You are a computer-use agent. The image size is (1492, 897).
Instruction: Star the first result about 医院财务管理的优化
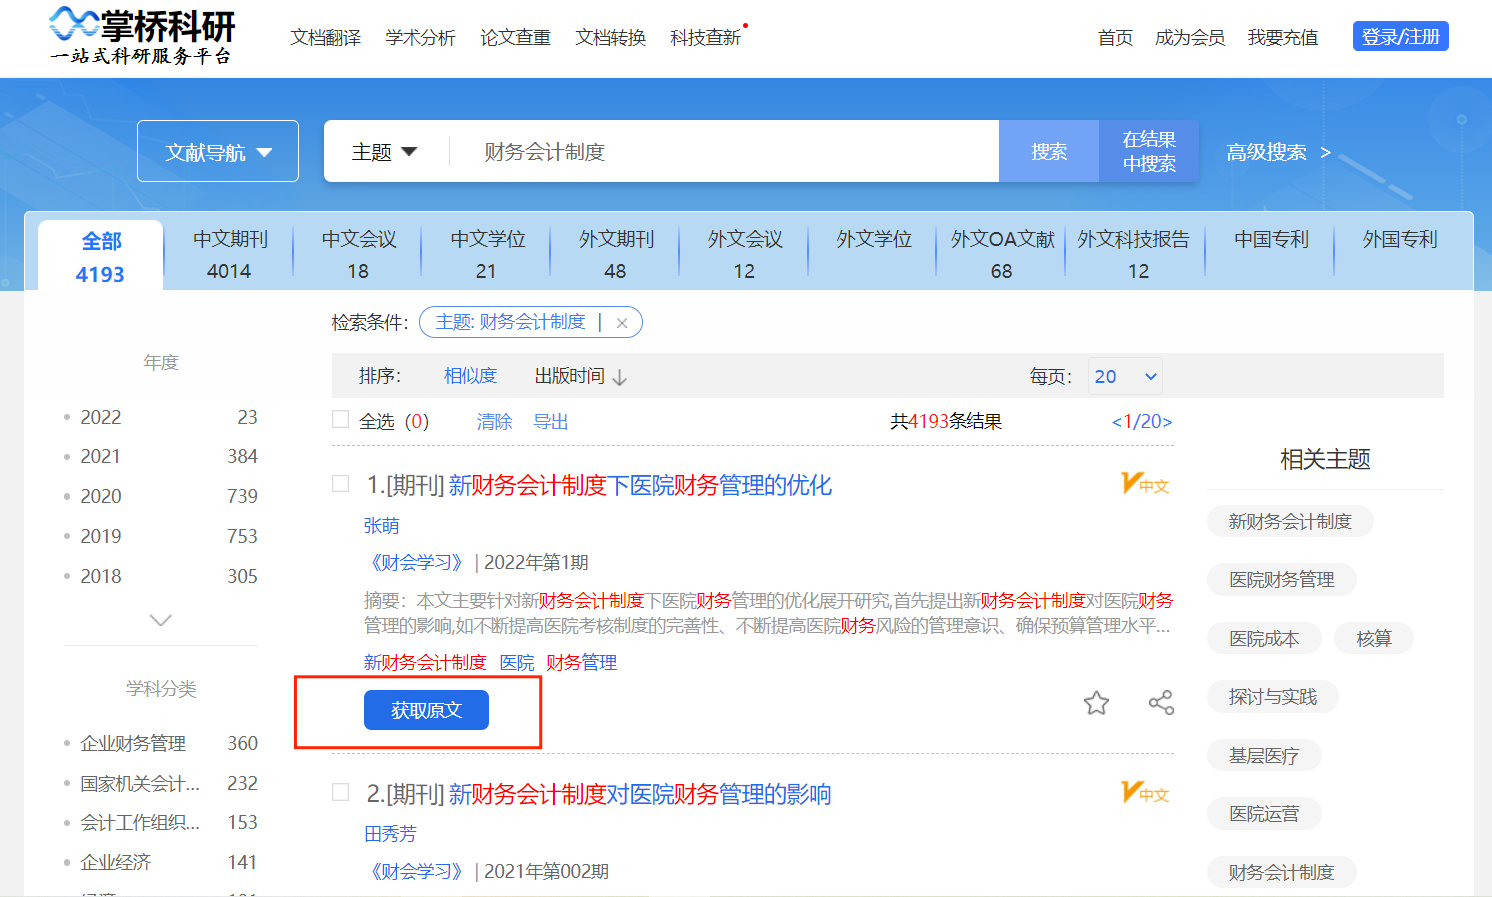click(x=1096, y=703)
